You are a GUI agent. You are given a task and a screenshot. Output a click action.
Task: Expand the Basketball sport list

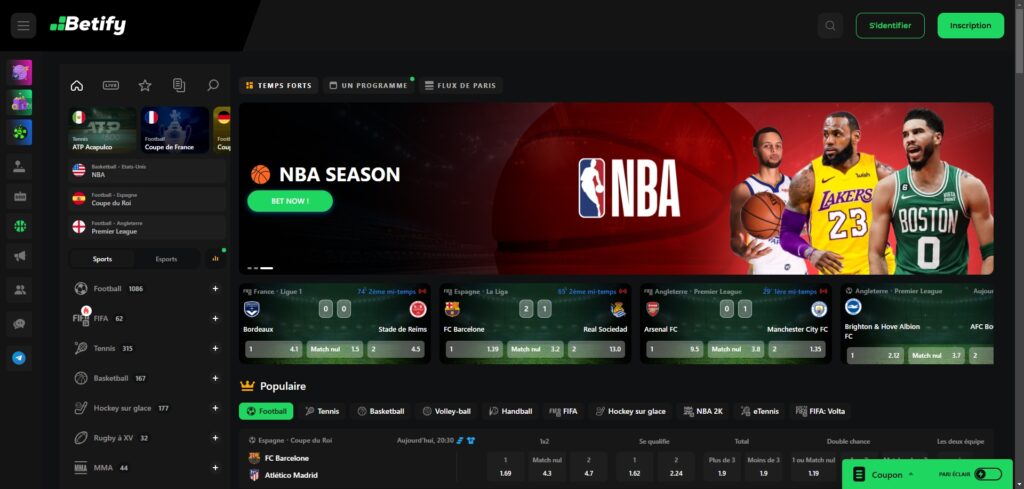point(216,378)
